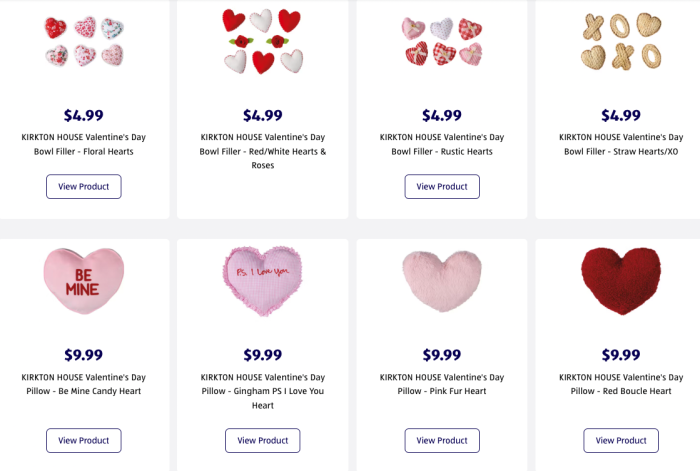Open the Bowl Filler - Red/White Hearts & Roses title
The width and height of the screenshot is (700, 471).
coord(263,151)
